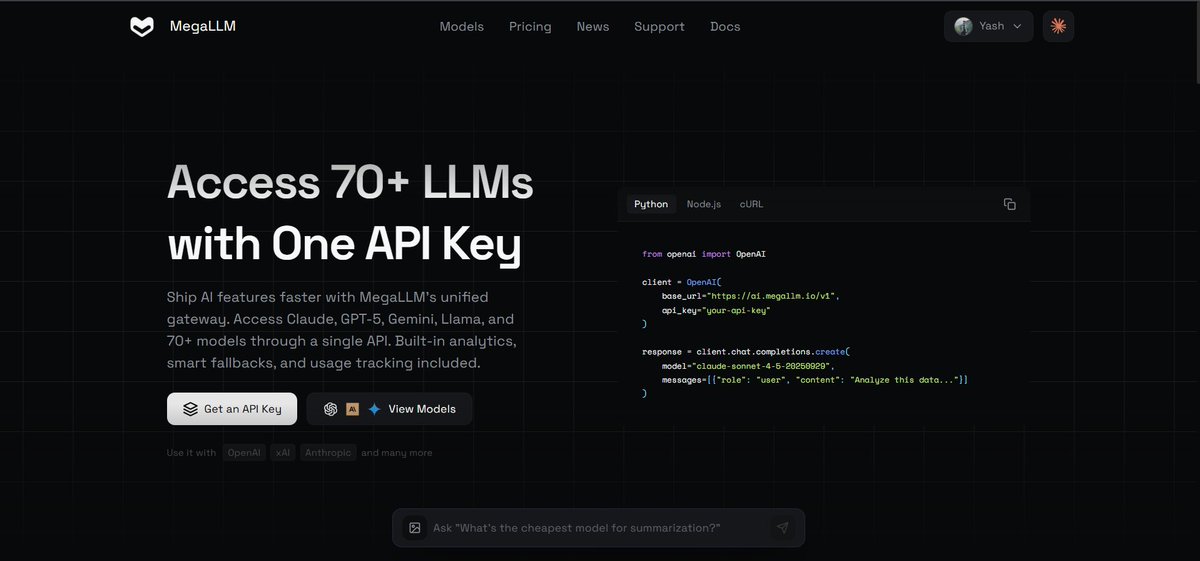Open the News nav item
The image size is (1200, 561).
593,27
